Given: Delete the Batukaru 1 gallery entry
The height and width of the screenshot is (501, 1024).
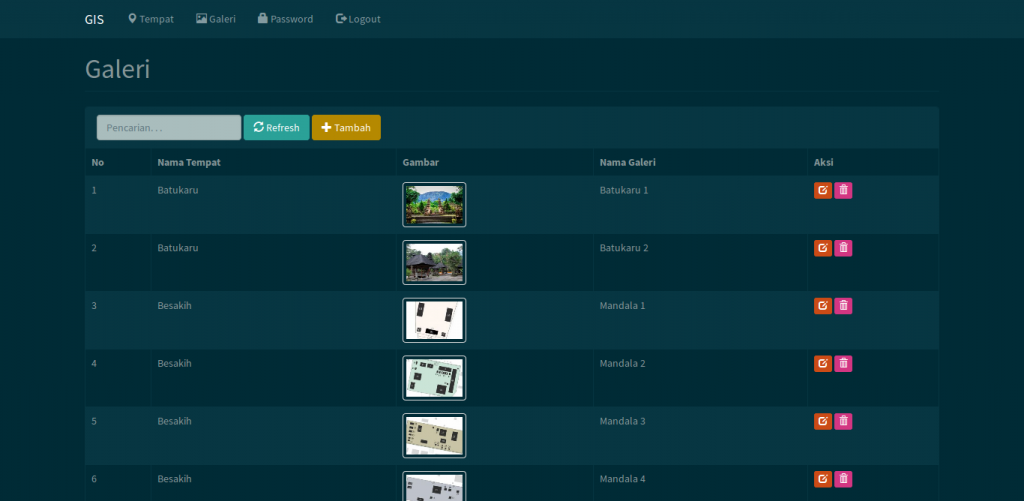Looking at the screenshot, I should (843, 191).
